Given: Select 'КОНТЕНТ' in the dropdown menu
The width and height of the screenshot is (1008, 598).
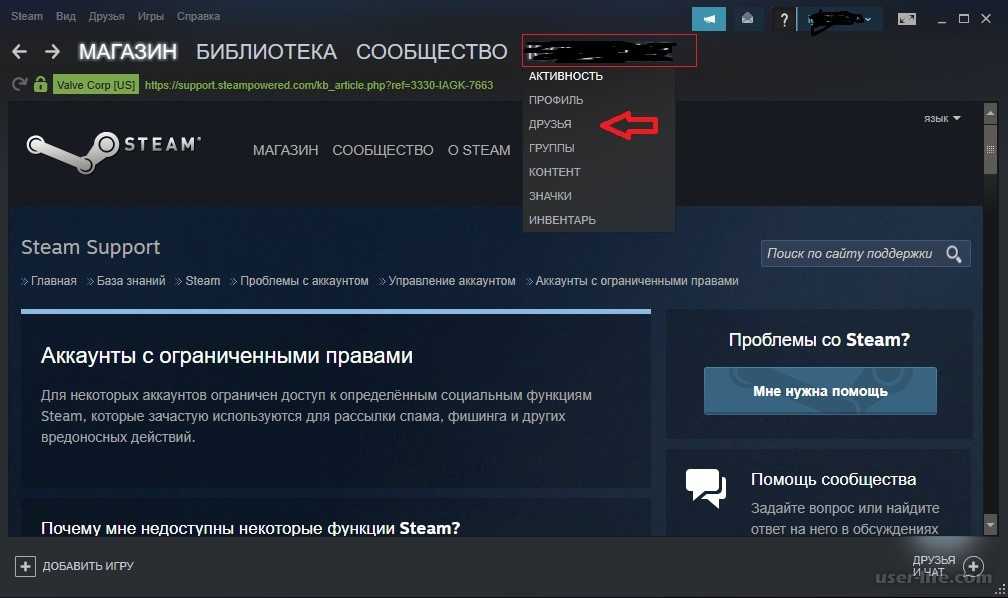Looking at the screenshot, I should click(554, 172).
